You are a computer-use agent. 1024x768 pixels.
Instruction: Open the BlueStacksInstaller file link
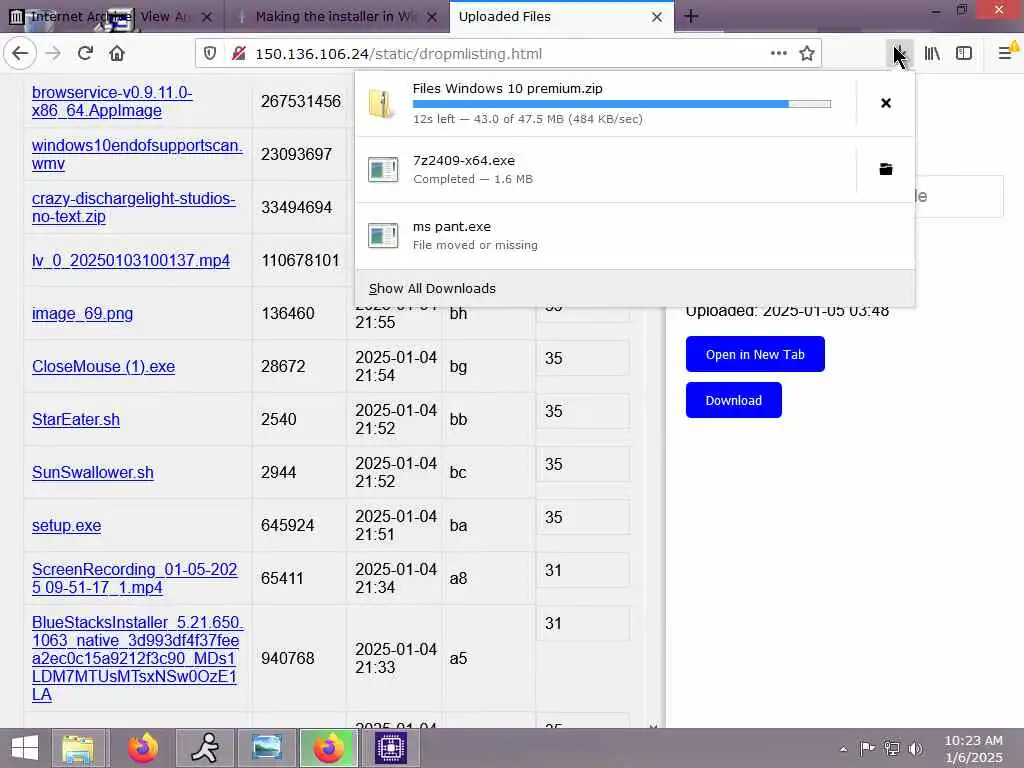137,658
